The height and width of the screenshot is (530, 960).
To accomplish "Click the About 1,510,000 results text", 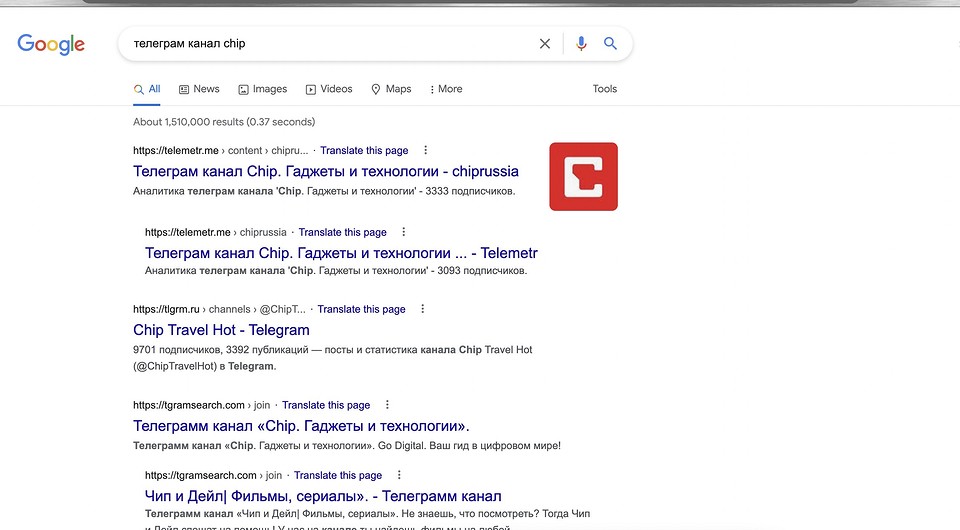I will click(224, 122).
